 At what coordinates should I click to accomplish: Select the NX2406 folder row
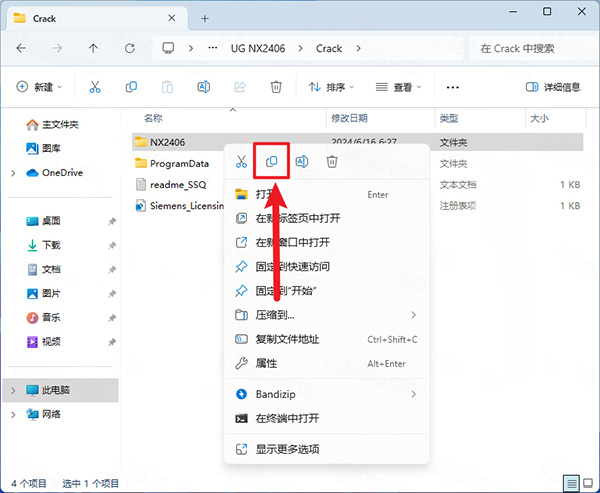pyautogui.click(x=357, y=142)
